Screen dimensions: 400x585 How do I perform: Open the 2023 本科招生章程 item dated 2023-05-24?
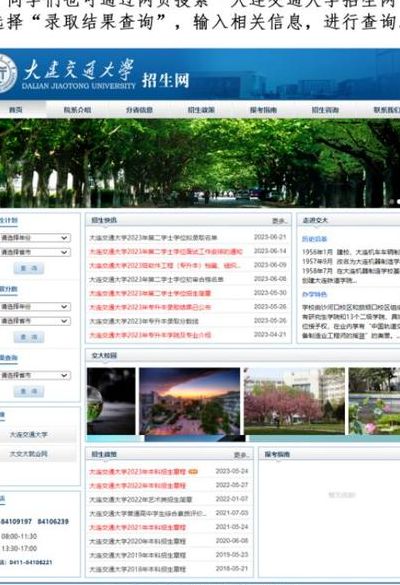(137, 472)
